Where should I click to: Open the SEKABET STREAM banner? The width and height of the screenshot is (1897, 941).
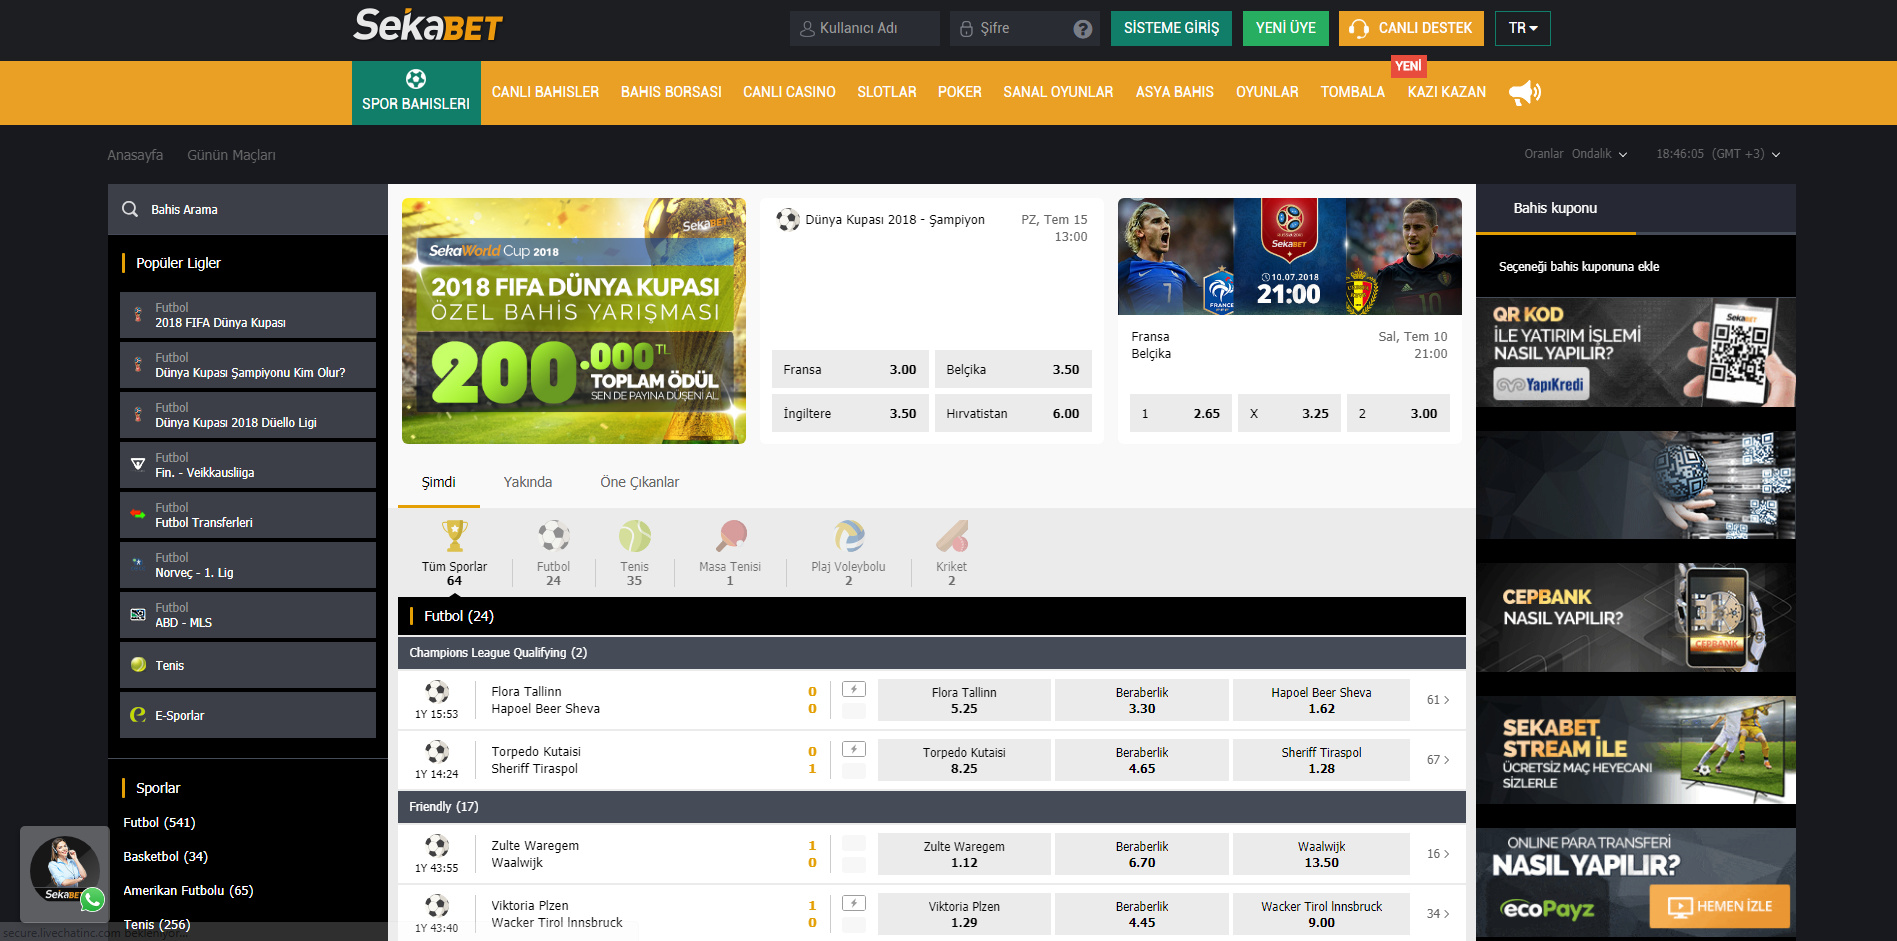pos(1636,750)
